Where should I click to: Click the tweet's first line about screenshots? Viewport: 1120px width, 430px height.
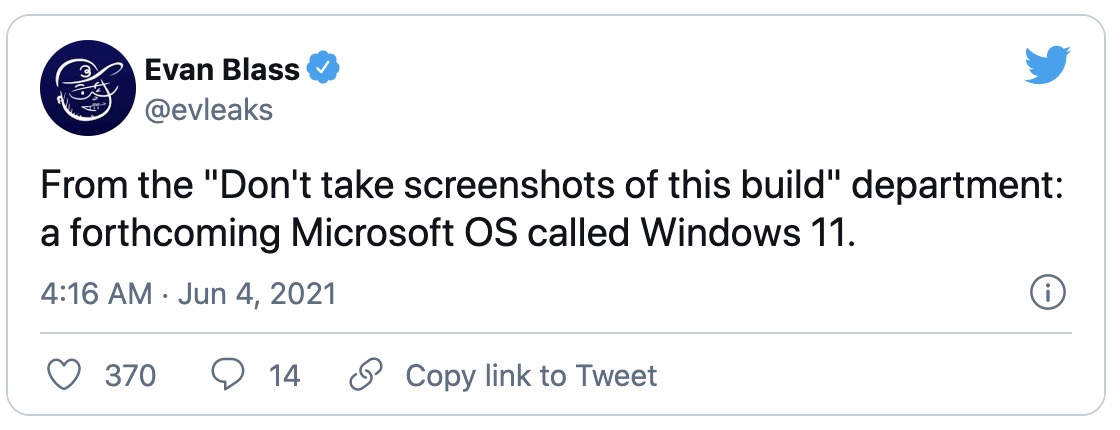[553, 186]
